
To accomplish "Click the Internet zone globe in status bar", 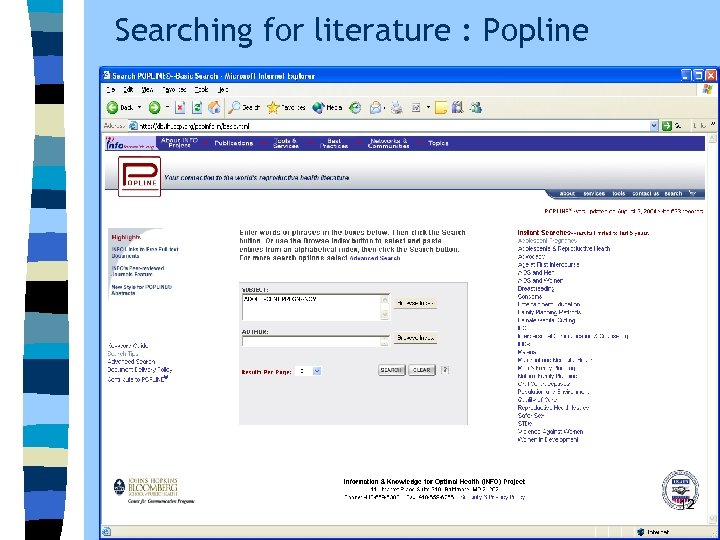I will (641, 532).
